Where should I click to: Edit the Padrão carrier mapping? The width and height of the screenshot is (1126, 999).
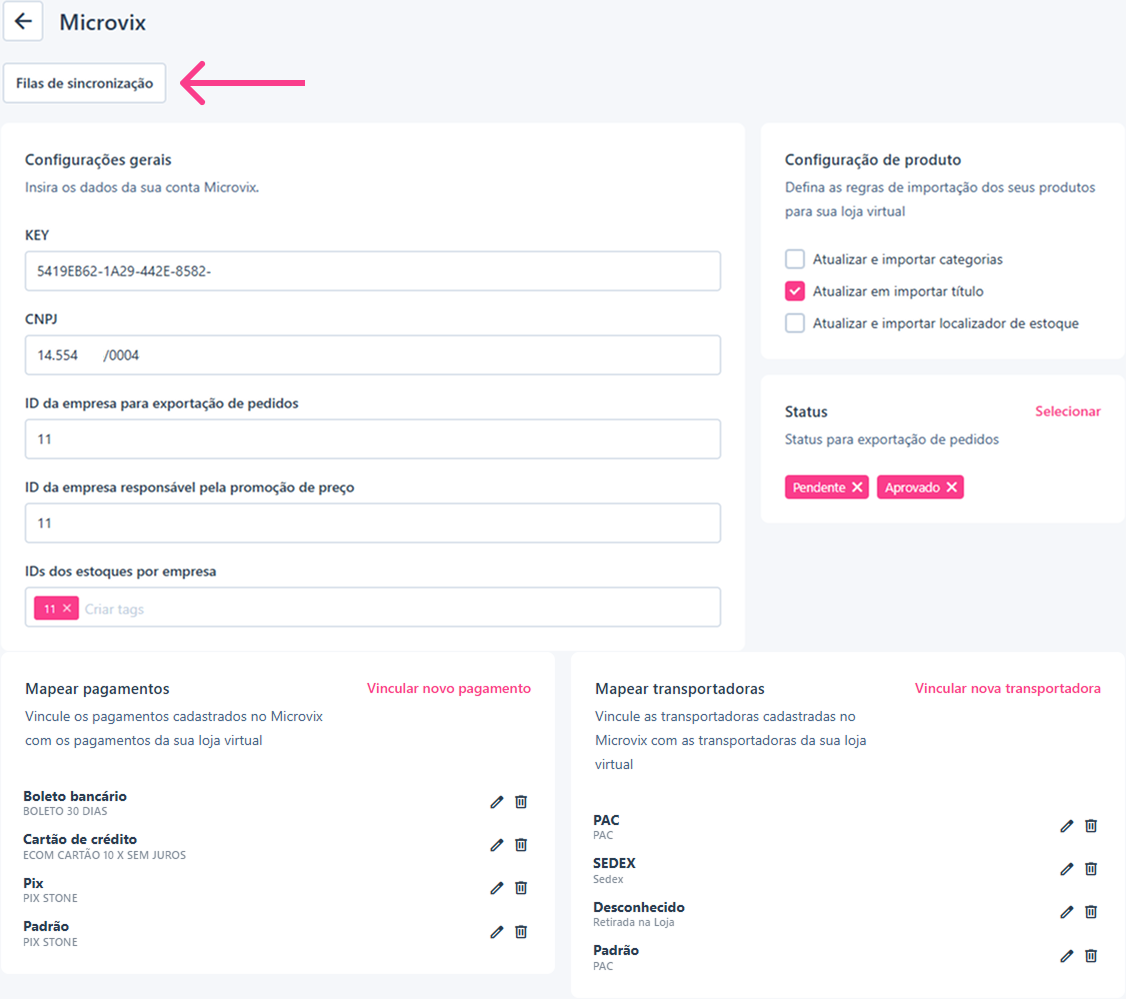click(1067, 956)
